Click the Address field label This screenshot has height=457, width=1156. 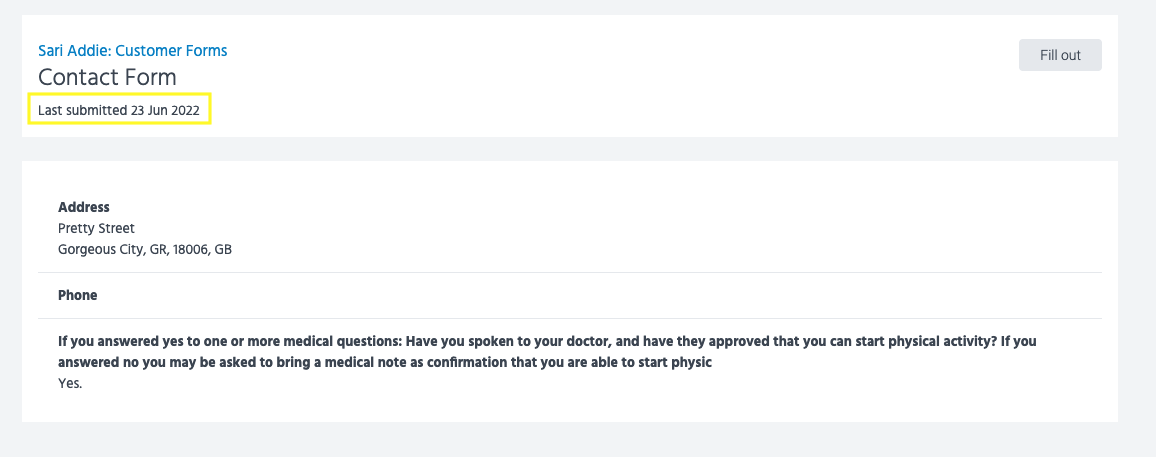coord(84,207)
